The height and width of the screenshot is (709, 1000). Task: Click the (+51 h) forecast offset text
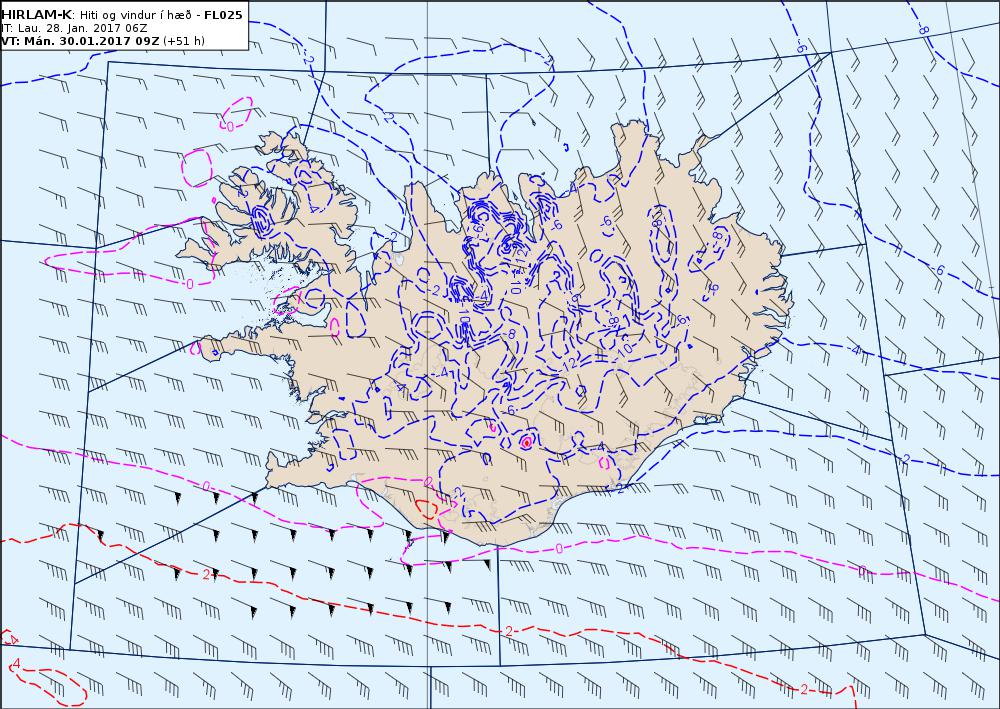point(184,41)
